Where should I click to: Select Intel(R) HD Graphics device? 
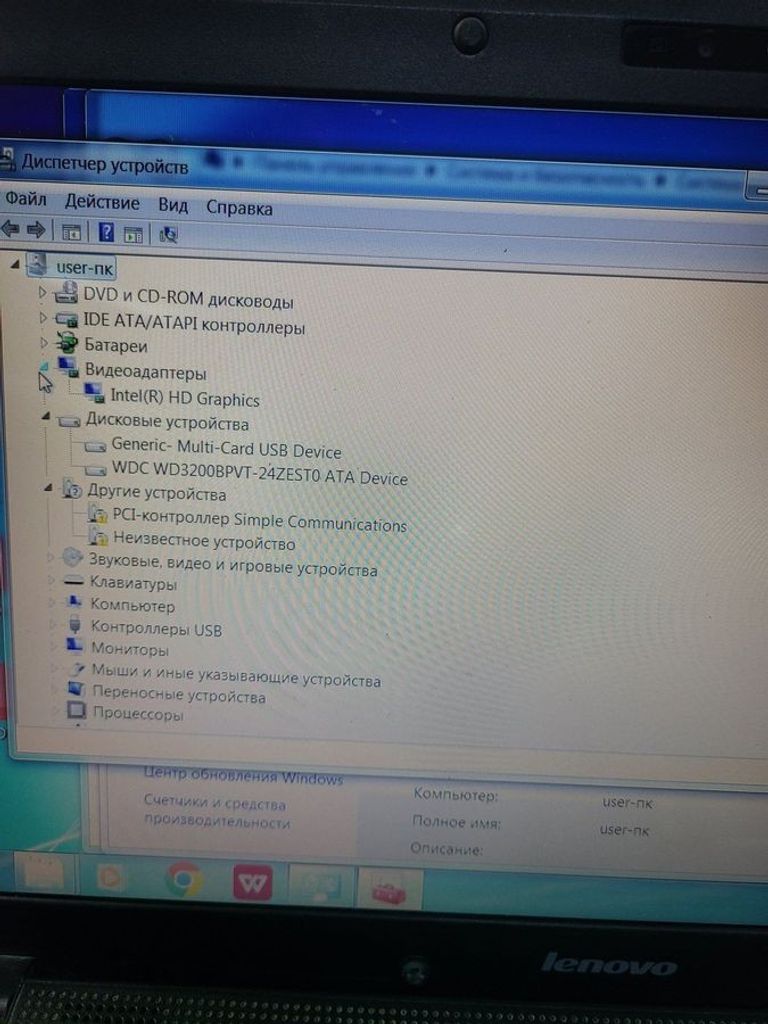(185, 398)
